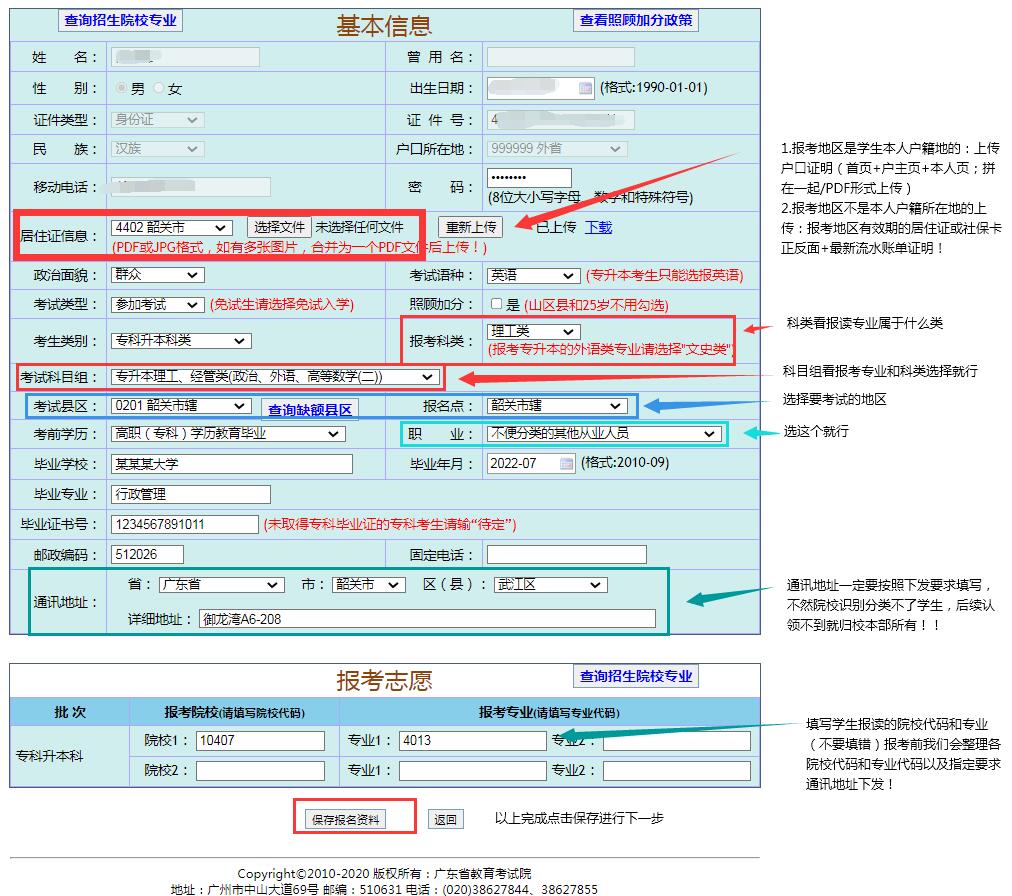Viewport: 1012px width, 896px height.
Task: Click the 查询缺额县区 button
Action: (x=310, y=409)
